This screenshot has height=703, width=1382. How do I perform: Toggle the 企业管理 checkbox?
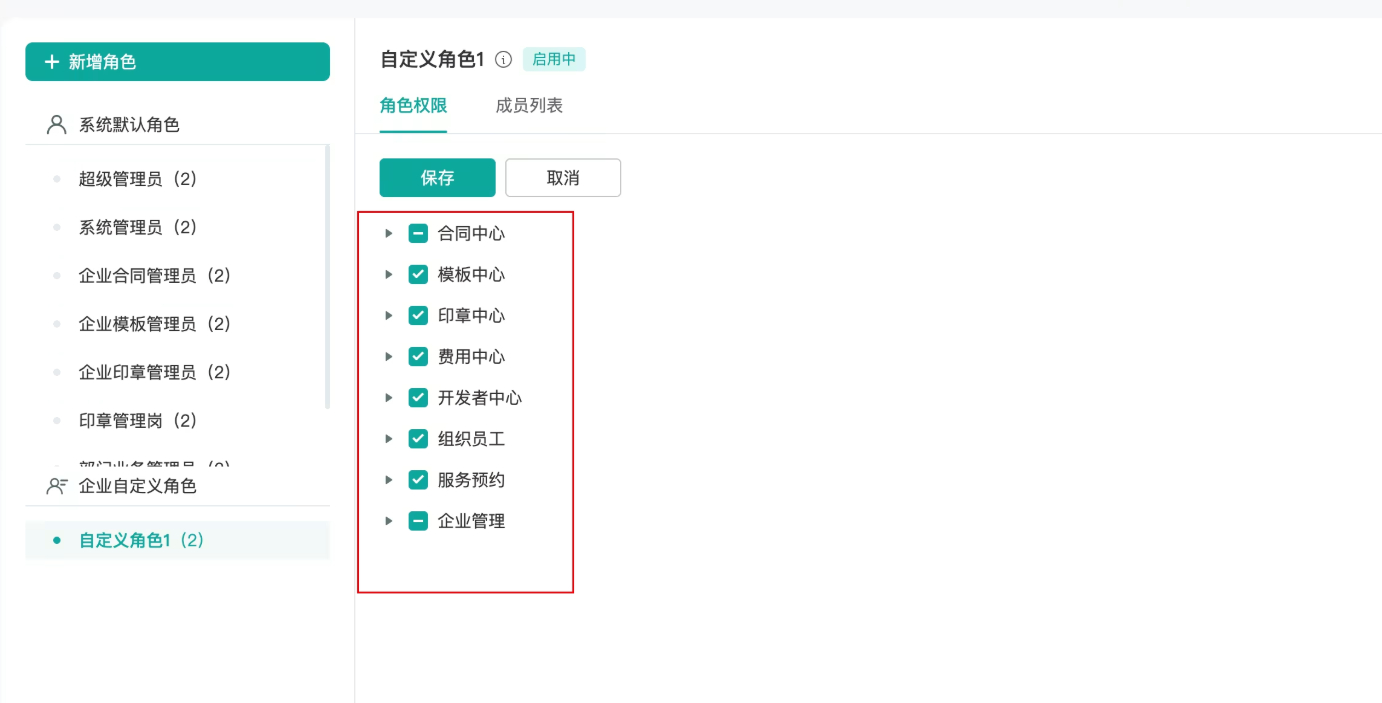pos(418,521)
